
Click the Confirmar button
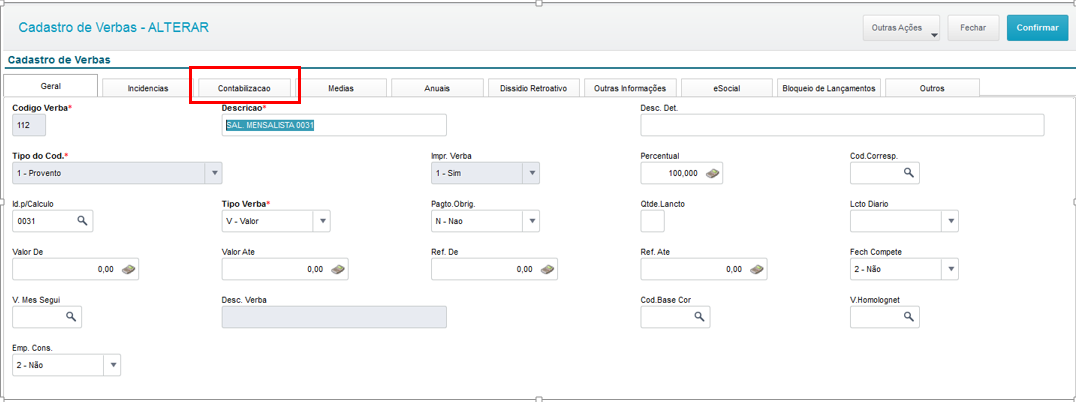[1038, 28]
